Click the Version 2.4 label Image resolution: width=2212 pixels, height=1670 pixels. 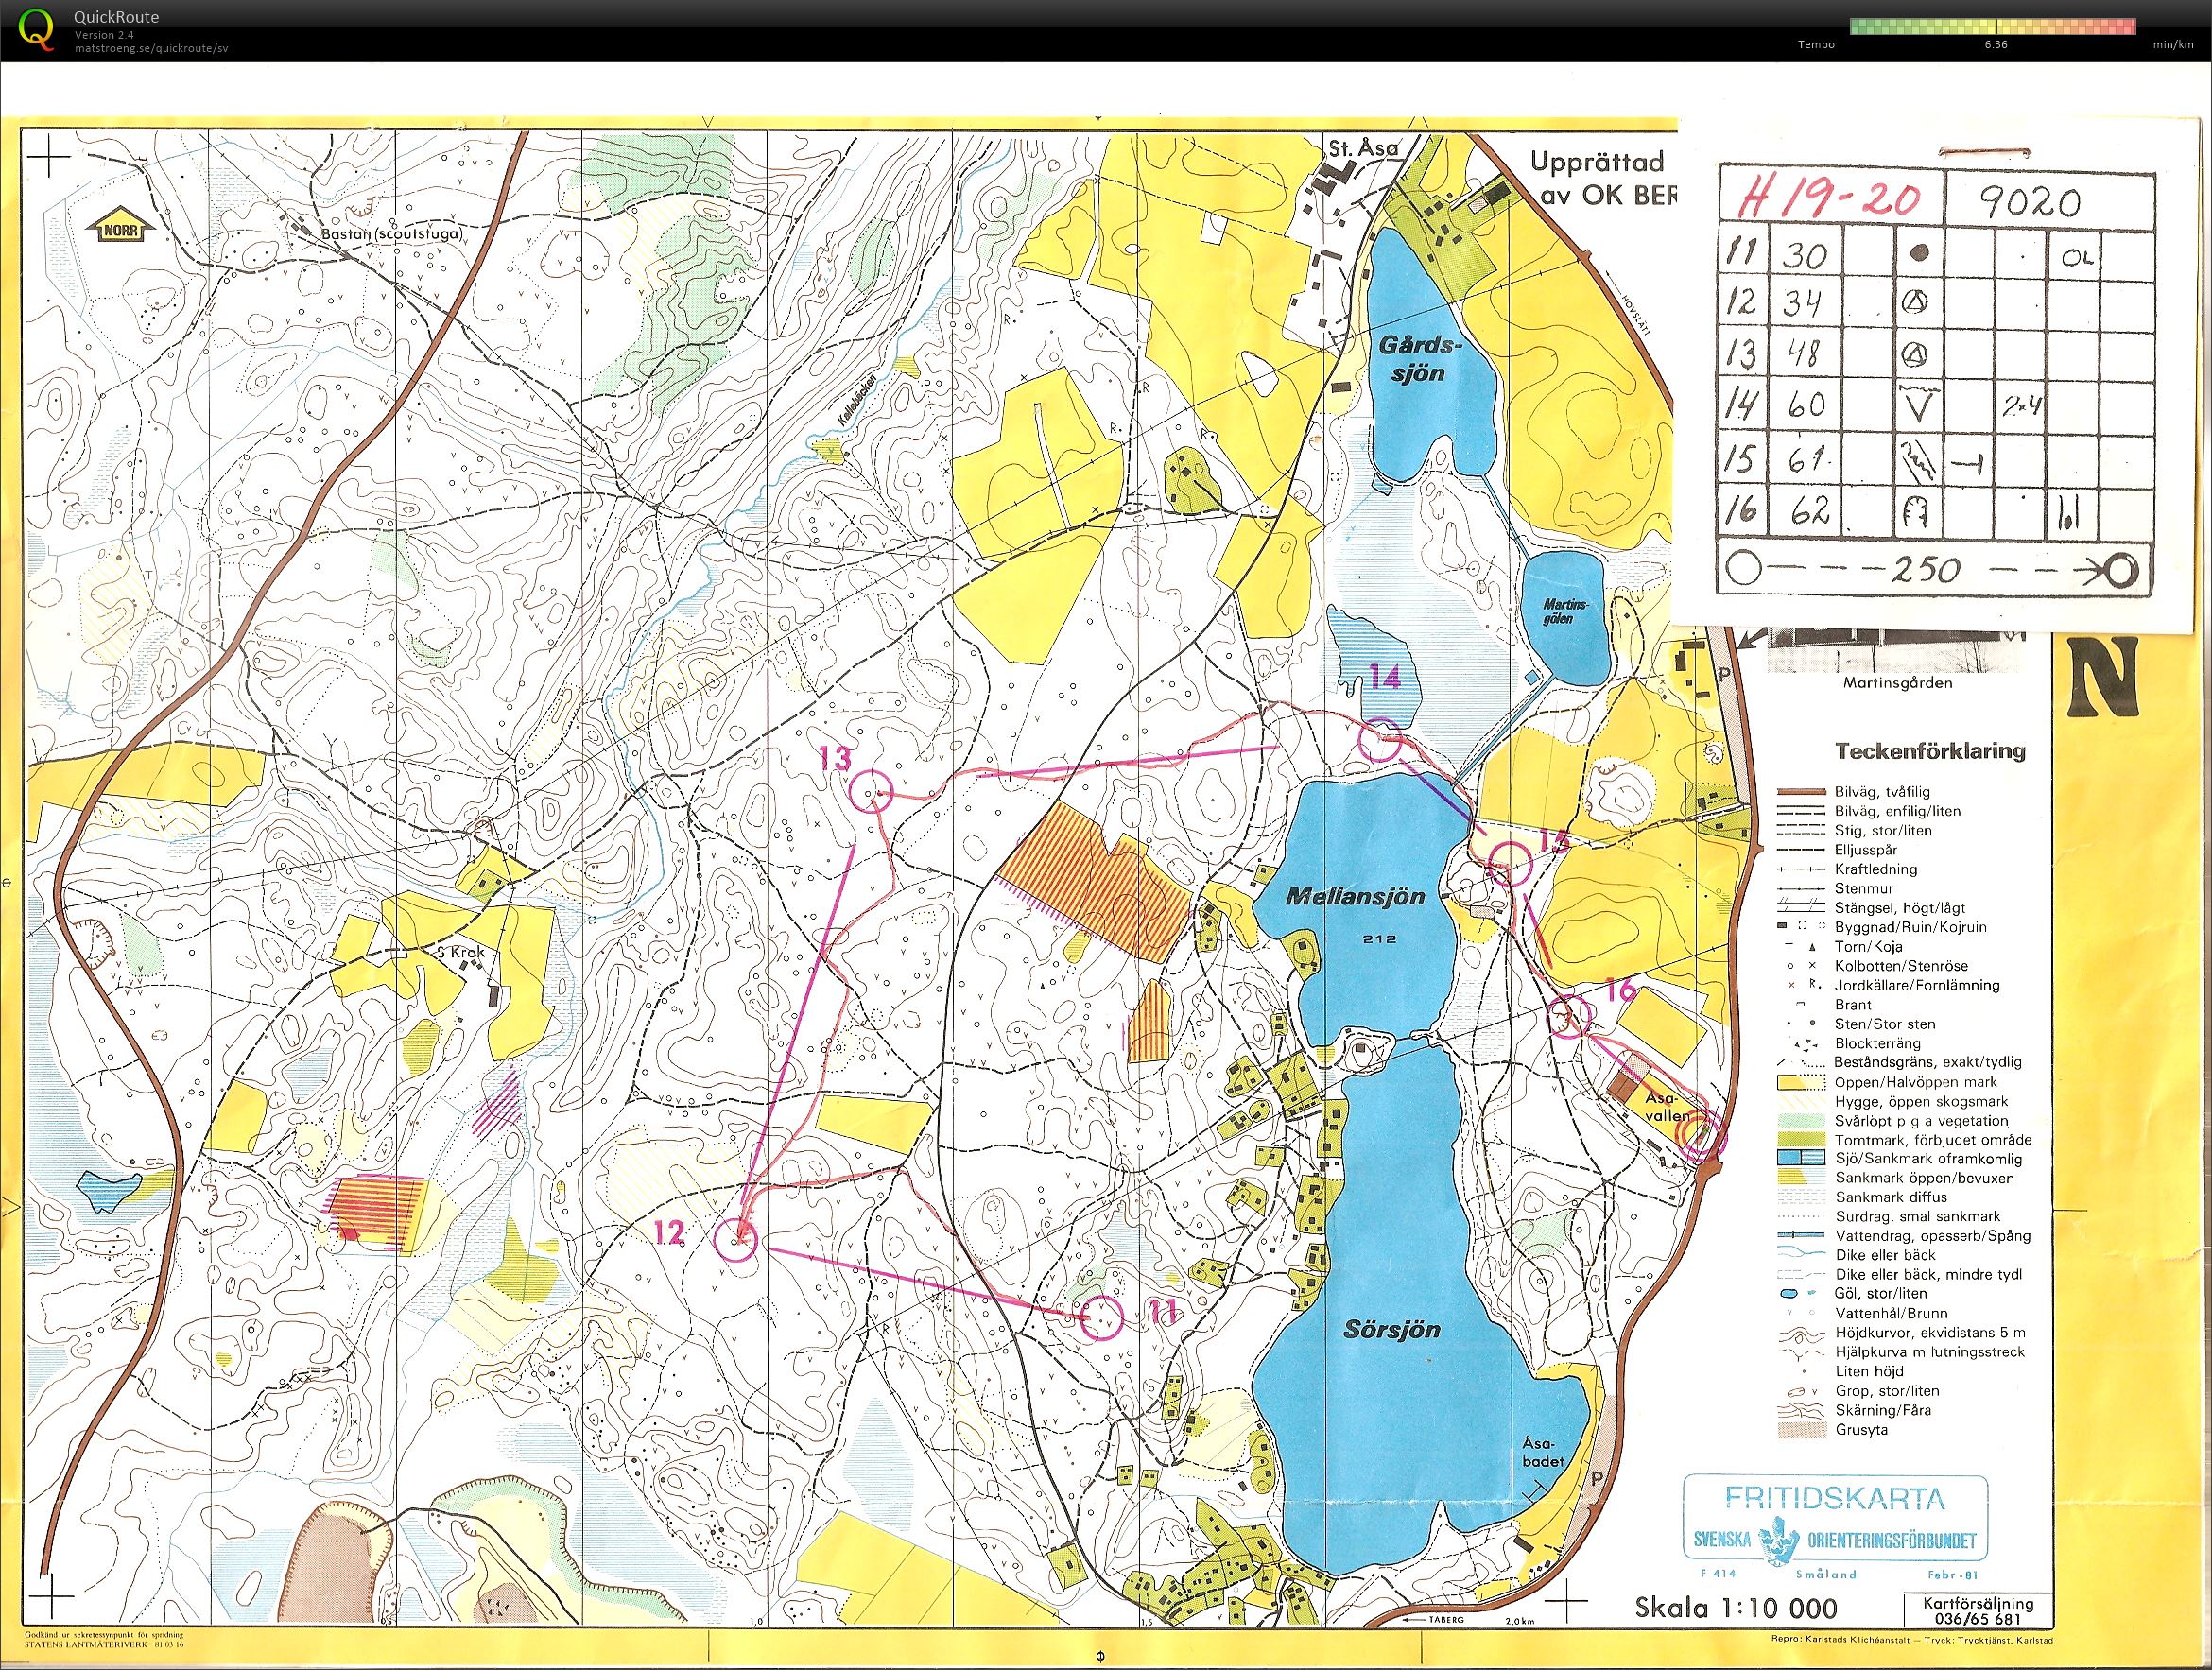tap(104, 35)
